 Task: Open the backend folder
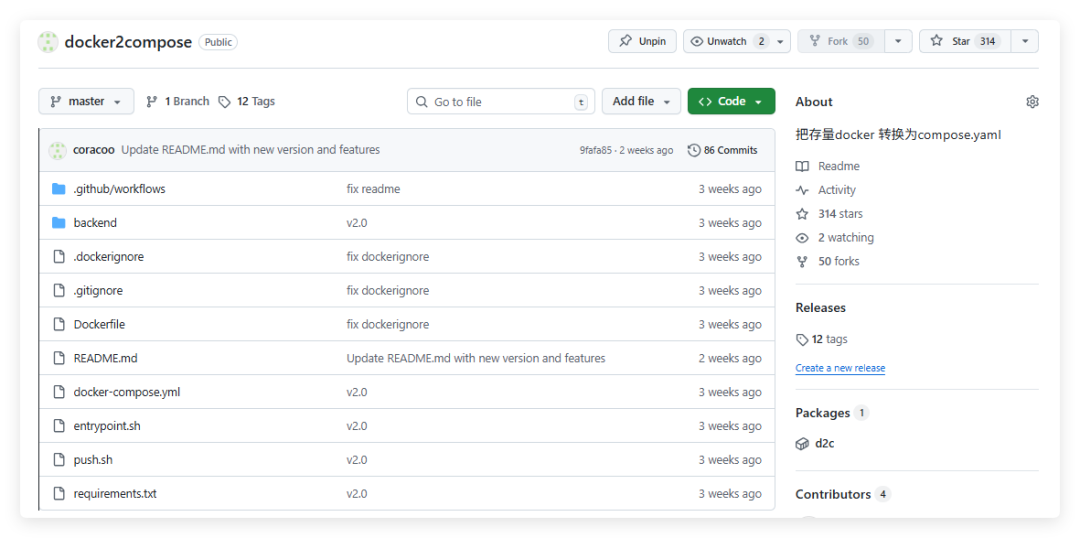click(x=95, y=223)
